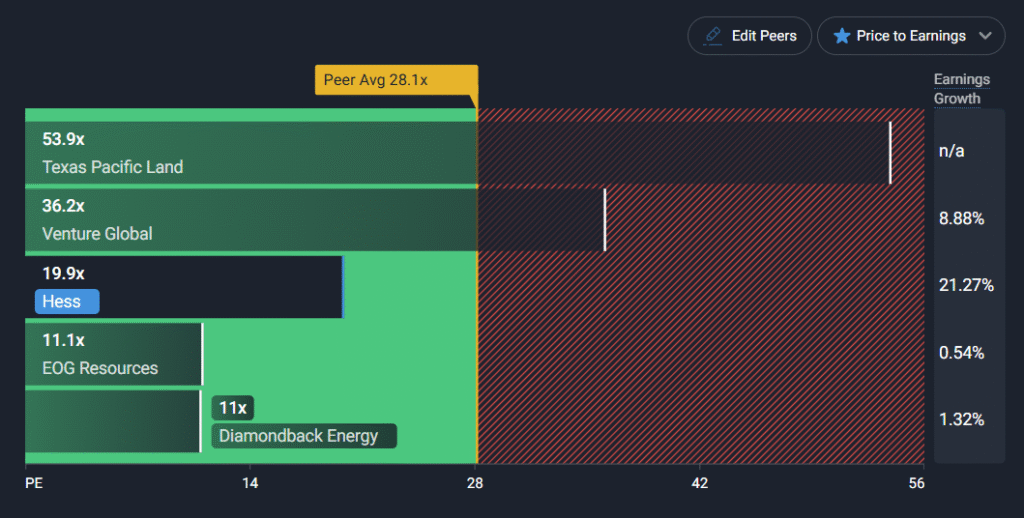This screenshot has height=518, width=1024.
Task: Click the pencil icon in Edit Peers
Action: (713, 35)
